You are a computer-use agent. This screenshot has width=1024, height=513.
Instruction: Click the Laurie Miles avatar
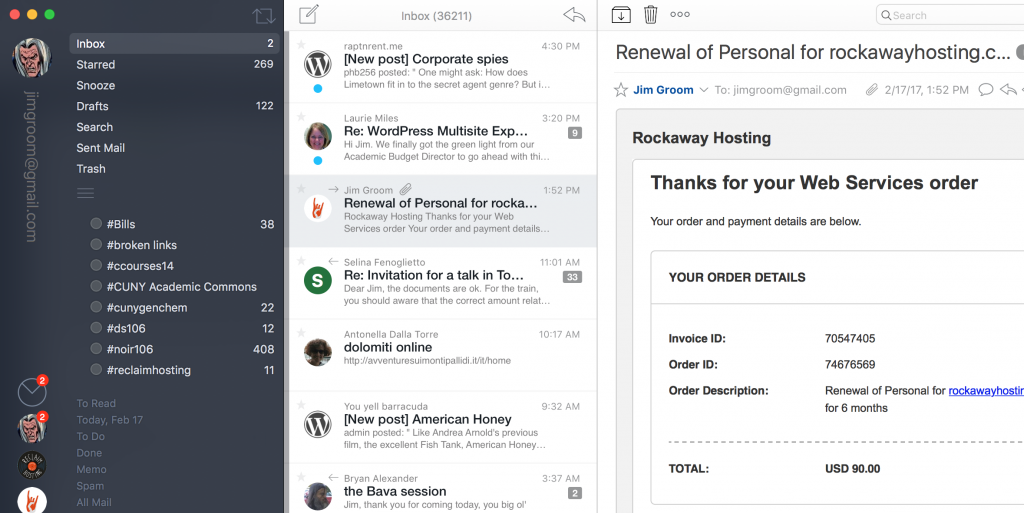click(x=318, y=136)
